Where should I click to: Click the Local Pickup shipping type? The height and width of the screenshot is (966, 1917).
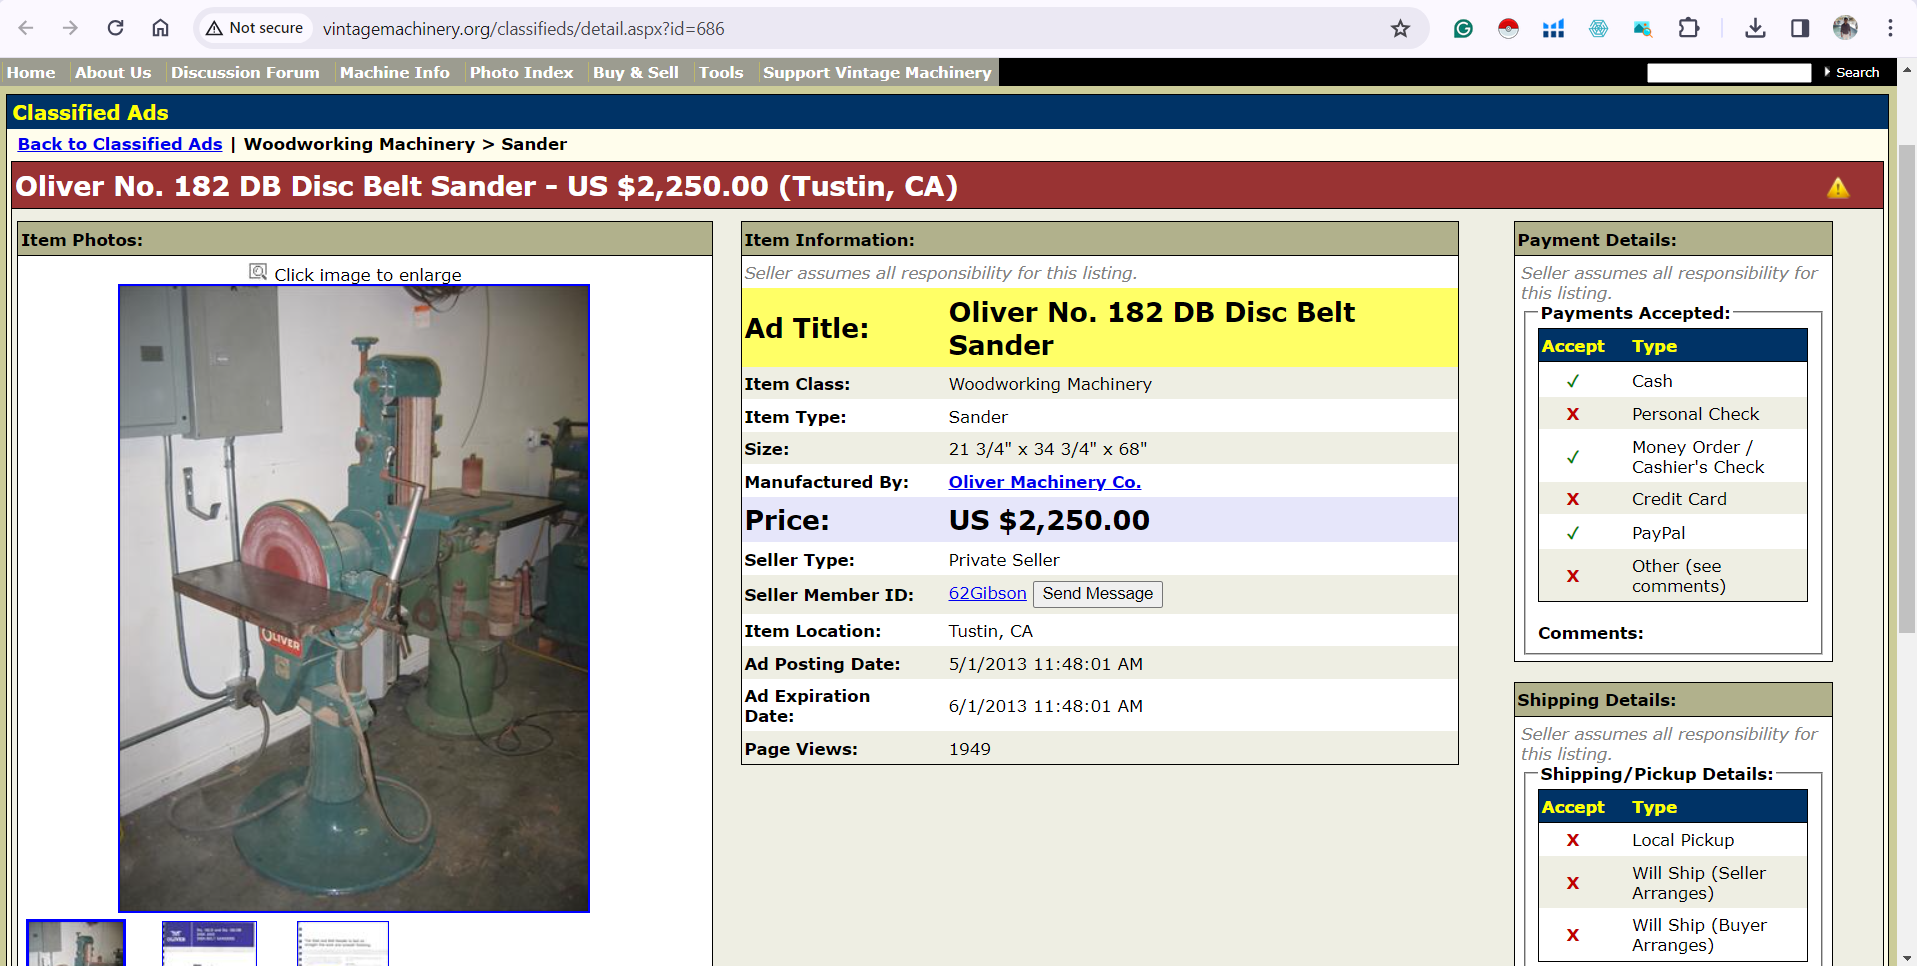point(1683,840)
